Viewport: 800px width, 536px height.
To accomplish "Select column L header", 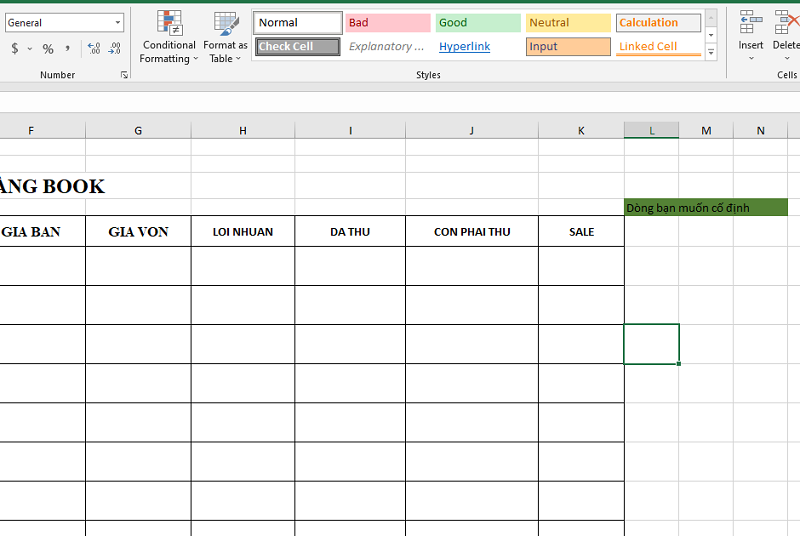I will click(652, 131).
